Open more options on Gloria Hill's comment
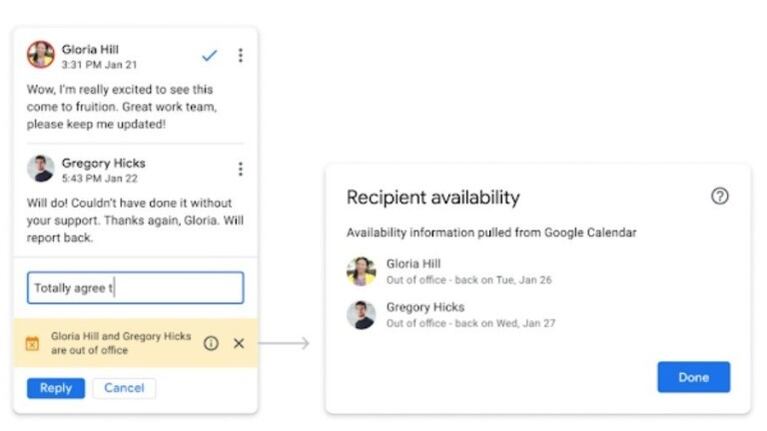 pyautogui.click(x=240, y=55)
